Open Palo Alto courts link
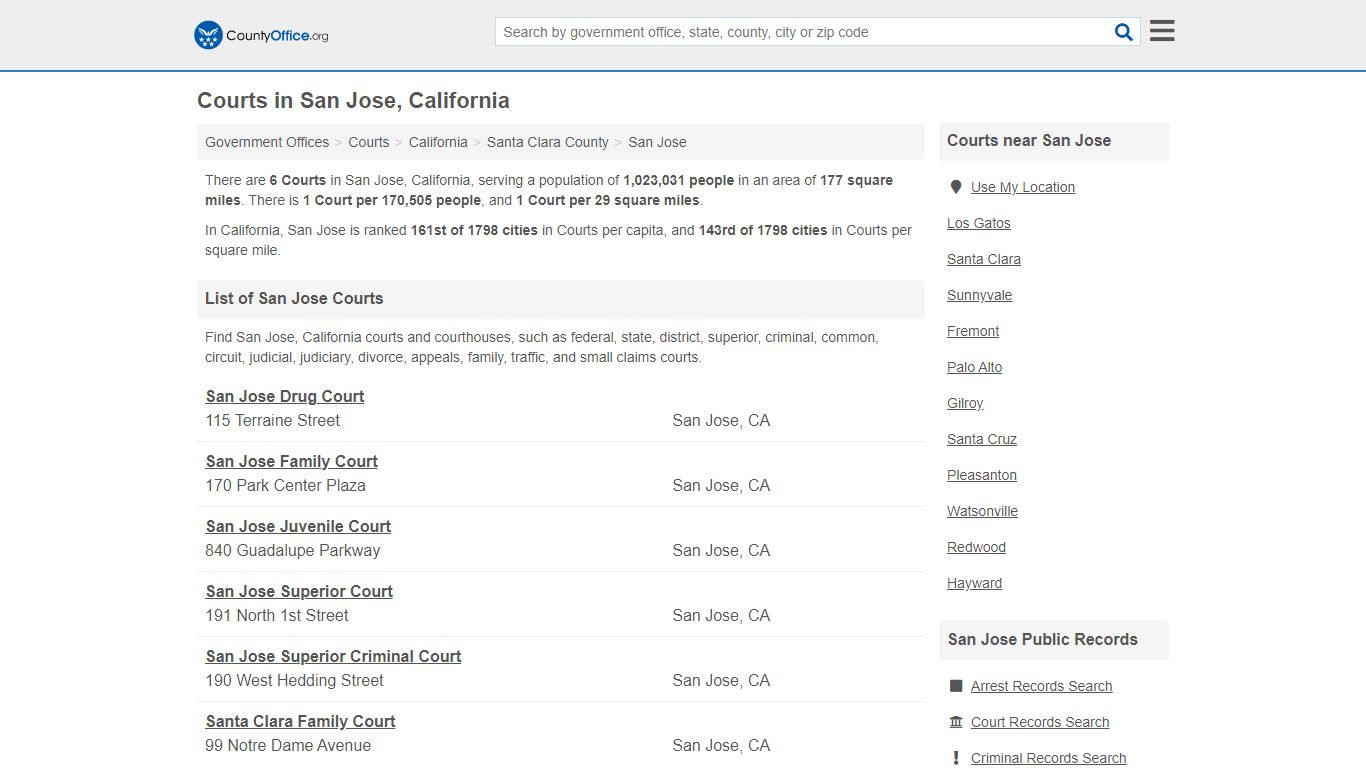 (x=975, y=367)
